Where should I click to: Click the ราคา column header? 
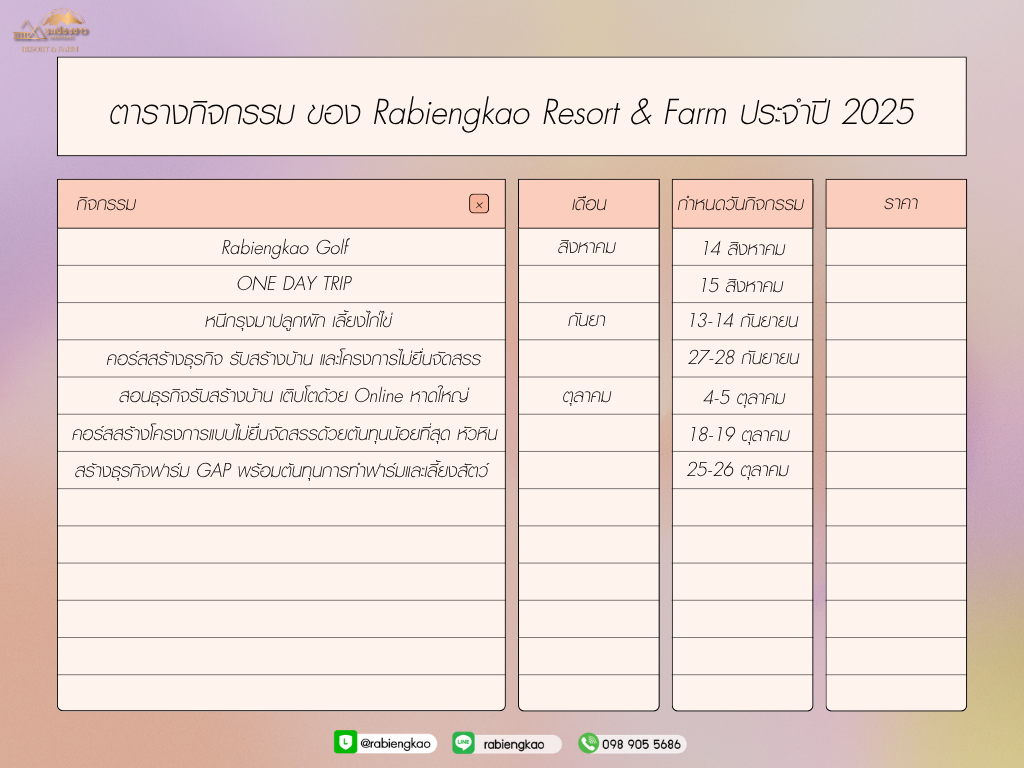[896, 204]
